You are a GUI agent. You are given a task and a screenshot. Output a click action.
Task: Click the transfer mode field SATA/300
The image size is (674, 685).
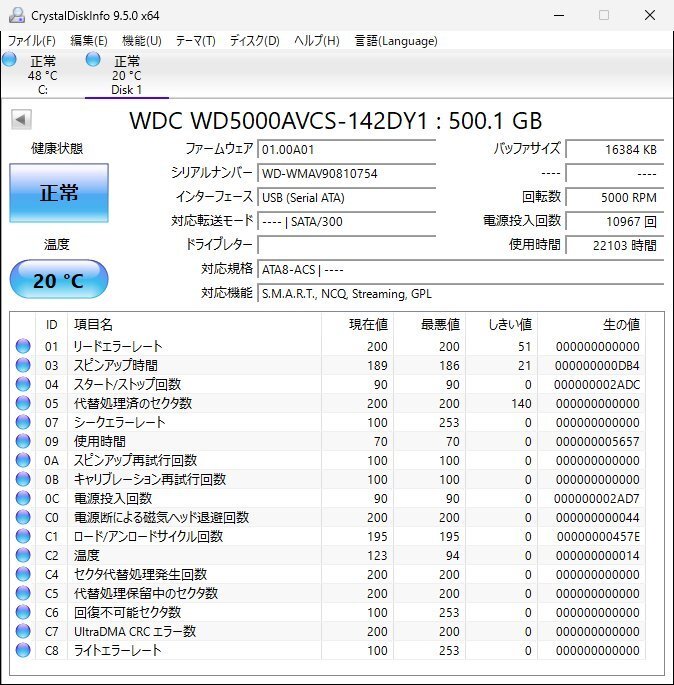347,221
